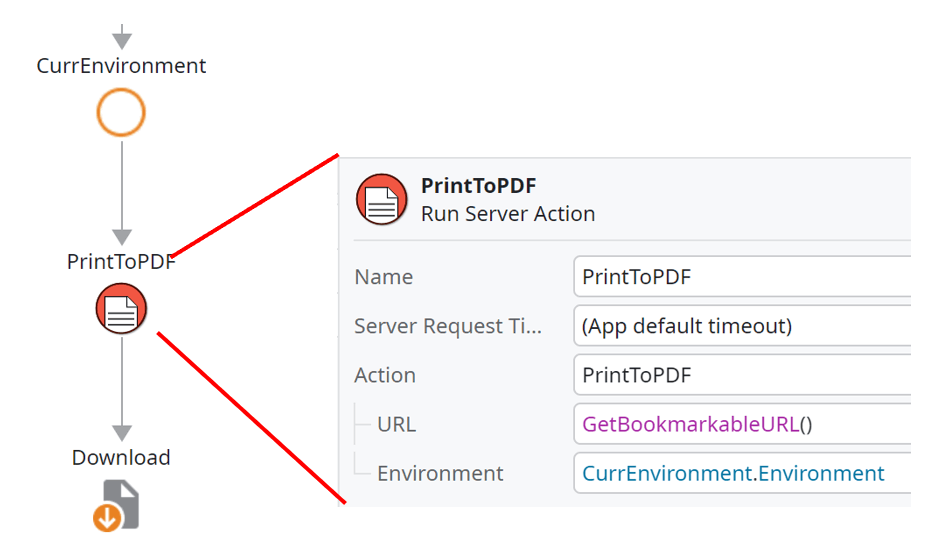
Task: Open the Action field showing PrintToPDF
Action: pos(742,375)
